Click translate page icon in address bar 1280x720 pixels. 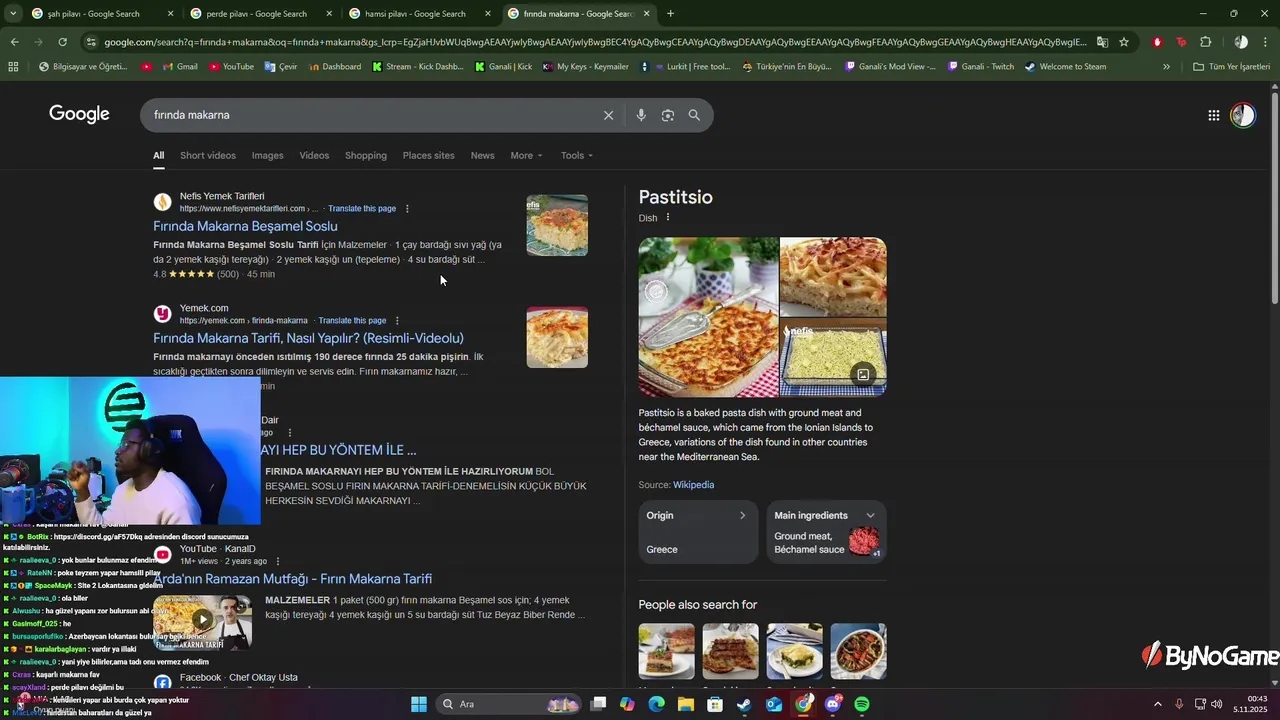[x=1102, y=42]
